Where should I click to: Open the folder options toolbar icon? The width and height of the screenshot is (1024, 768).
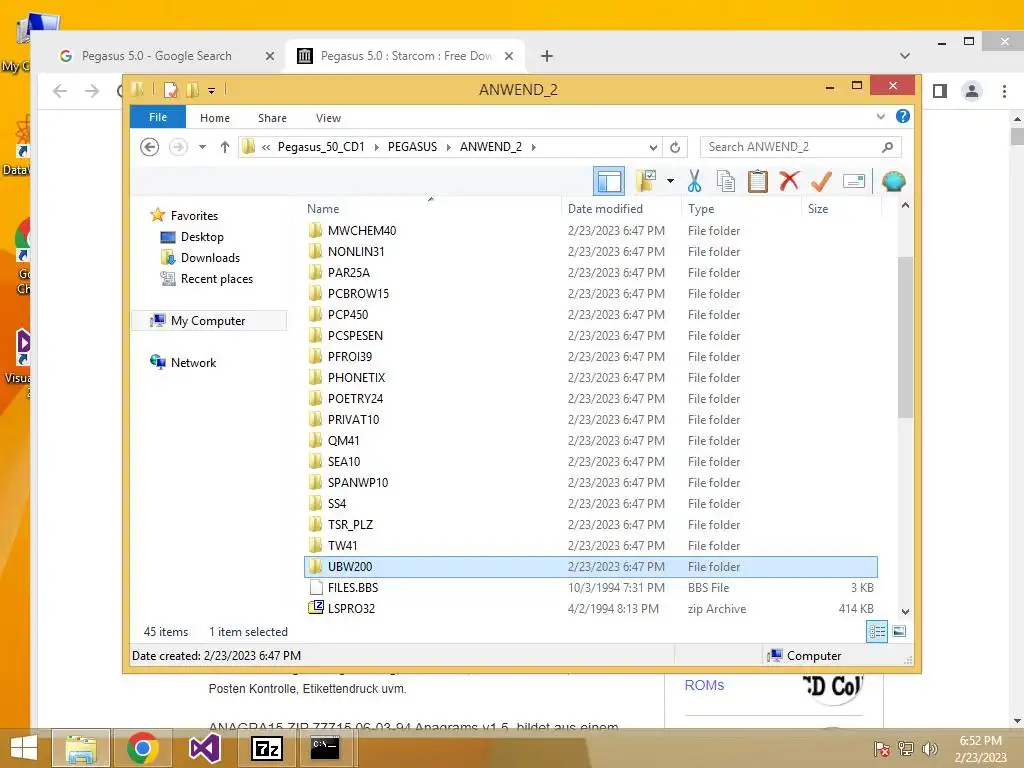coord(647,182)
